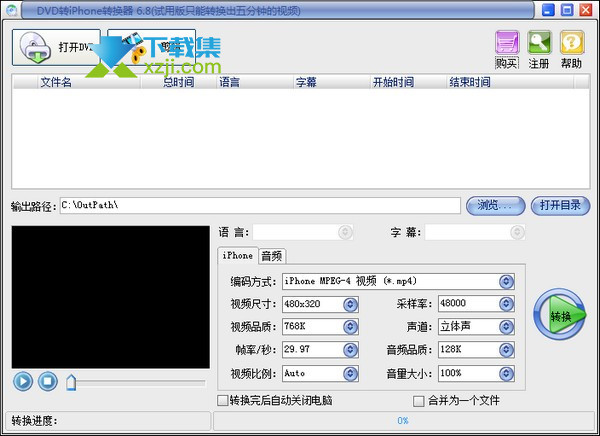Click the 语言 column header

pyautogui.click(x=255, y=82)
